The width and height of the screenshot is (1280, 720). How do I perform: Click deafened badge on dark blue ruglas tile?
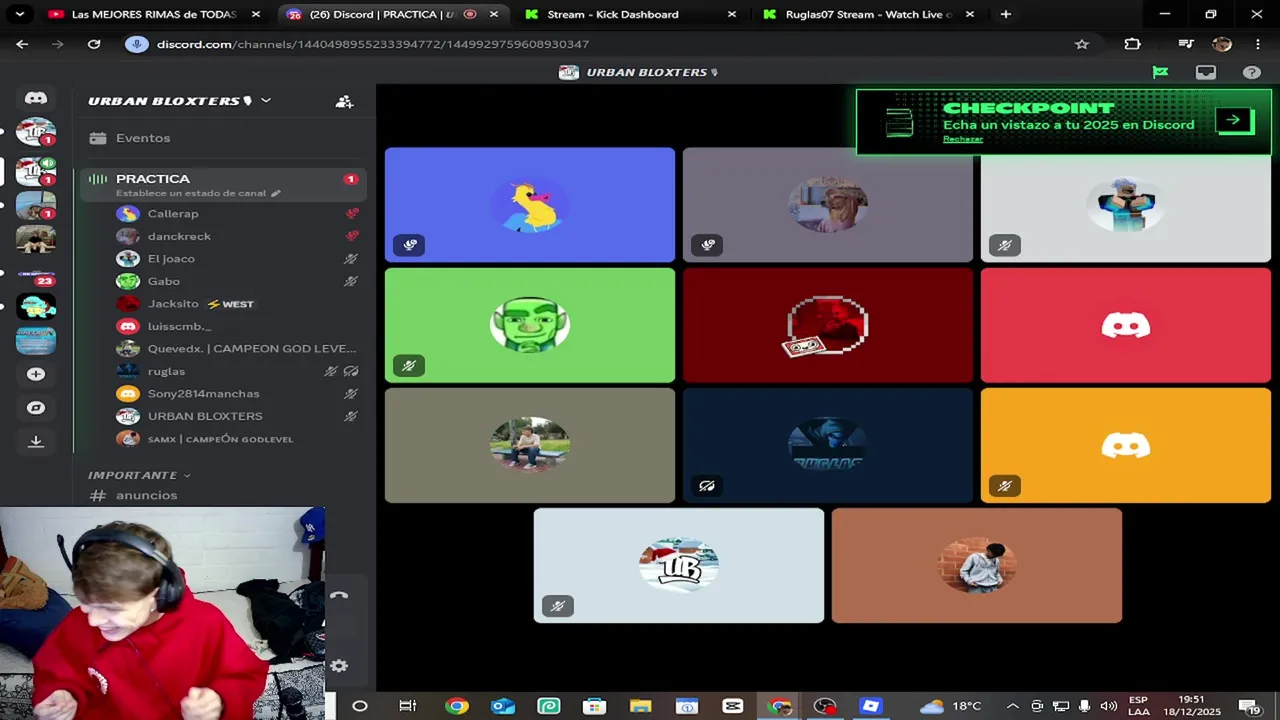point(707,486)
